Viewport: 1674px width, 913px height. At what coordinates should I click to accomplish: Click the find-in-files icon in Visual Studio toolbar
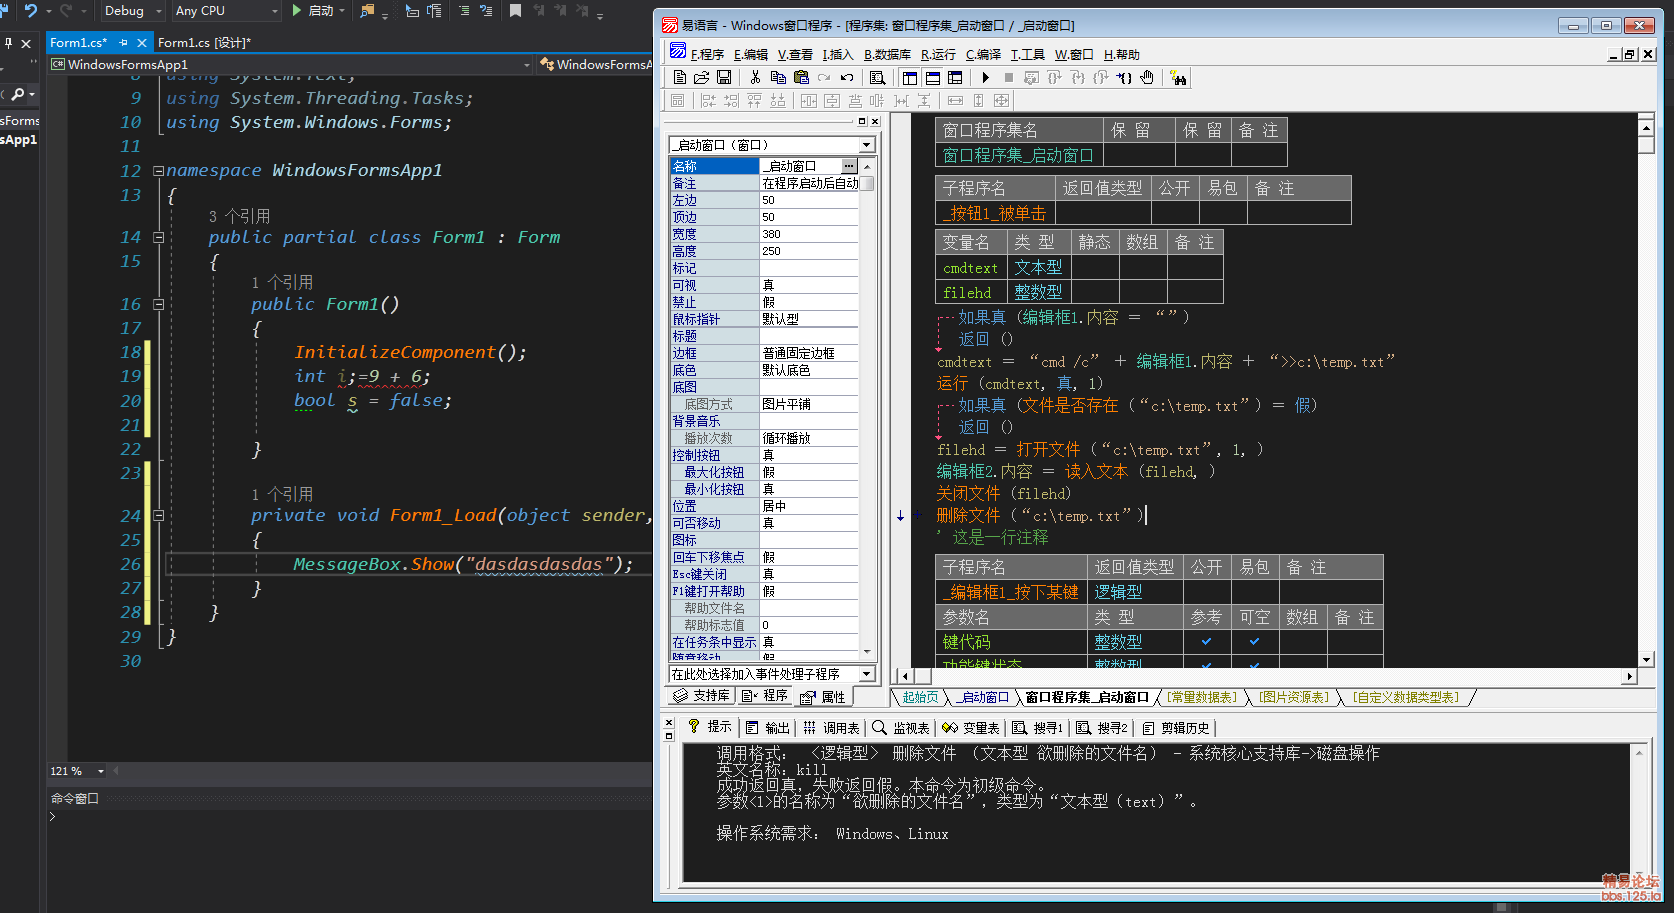pyautogui.click(x=367, y=11)
